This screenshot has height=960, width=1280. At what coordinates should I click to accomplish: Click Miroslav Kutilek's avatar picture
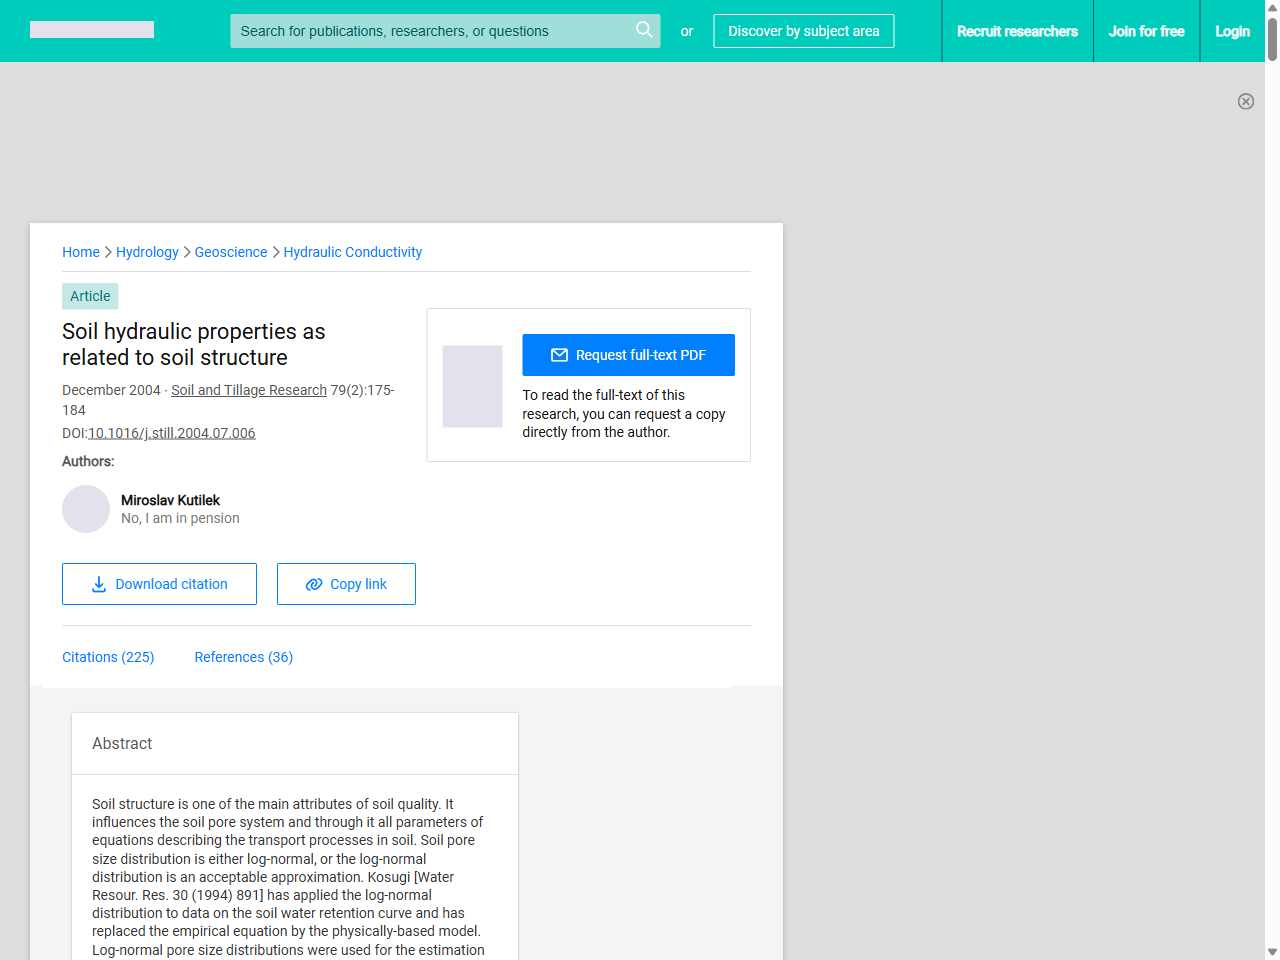point(86,509)
